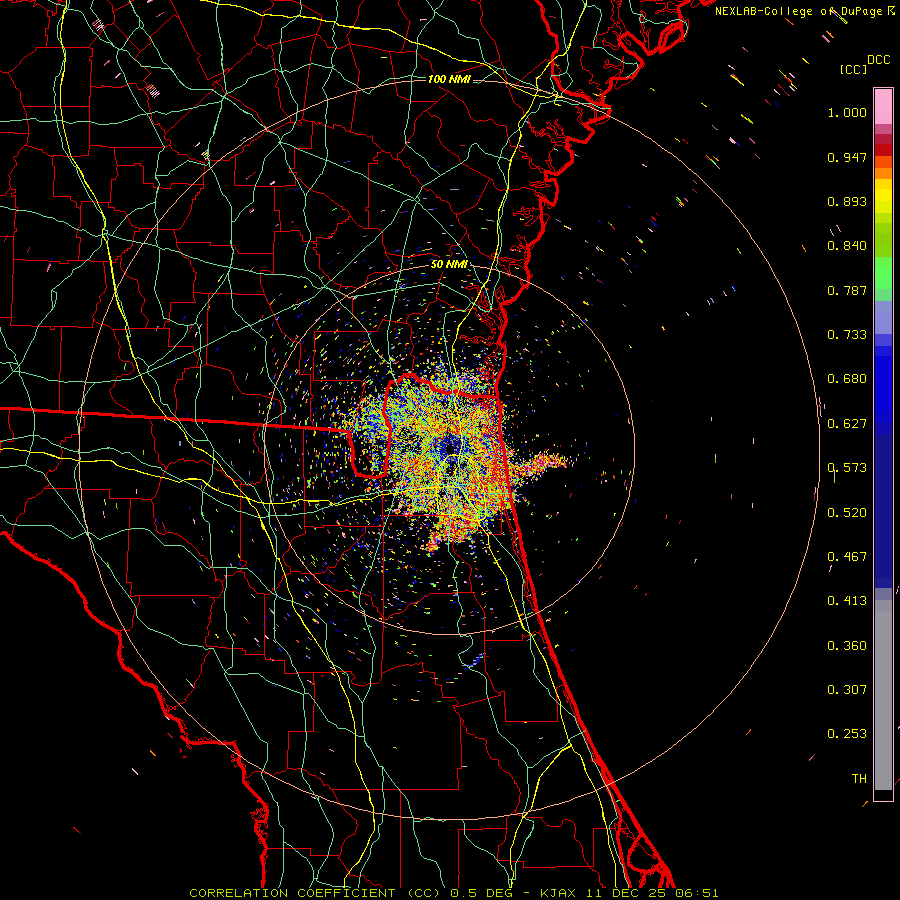This screenshot has width=900, height=900.
Task: Click the TH threshold label
Action: click(859, 779)
